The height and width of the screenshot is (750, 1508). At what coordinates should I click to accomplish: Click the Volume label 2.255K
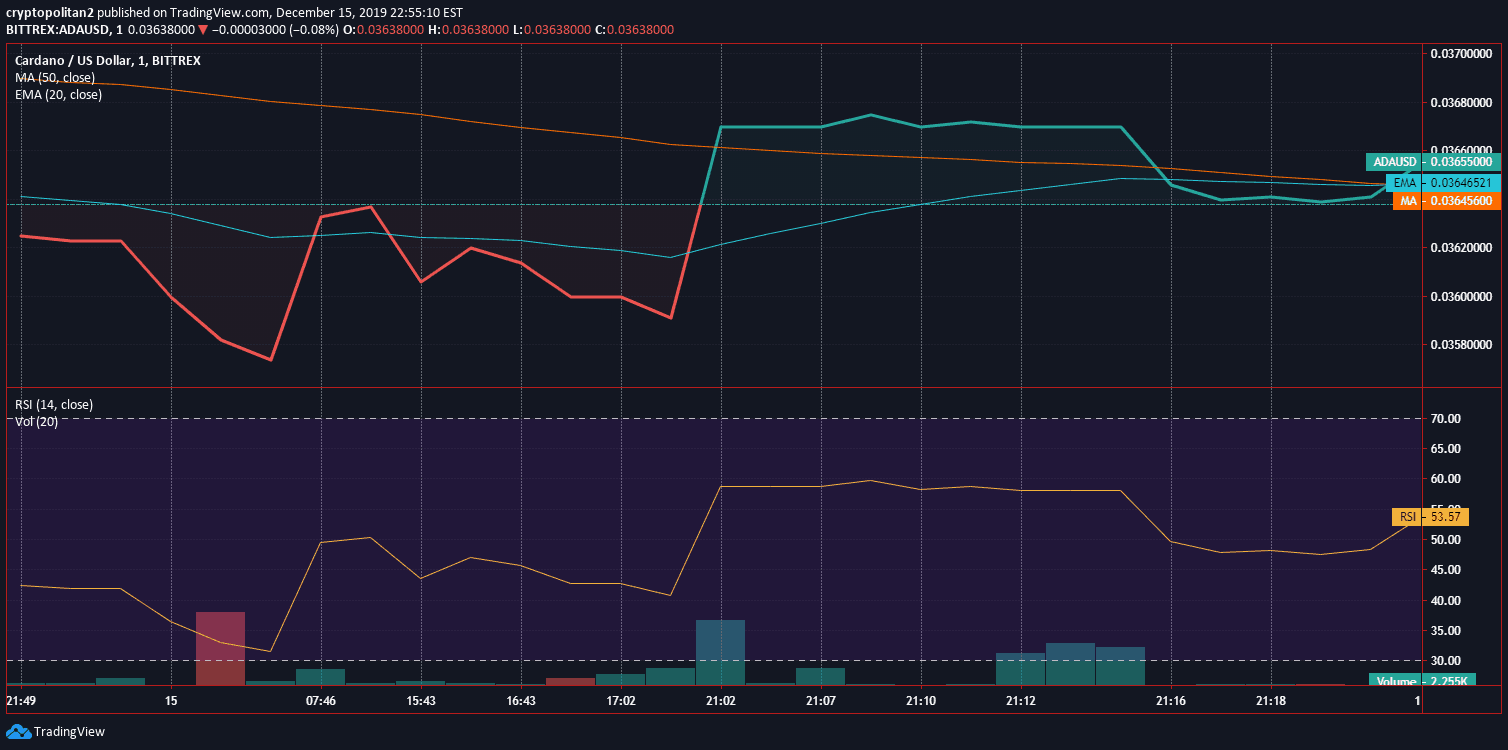(x=1422, y=681)
